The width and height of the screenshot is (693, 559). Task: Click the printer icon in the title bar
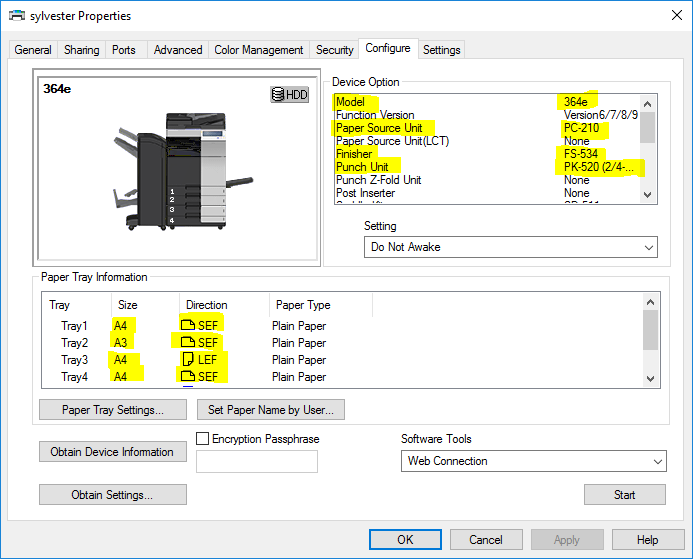coord(17,16)
